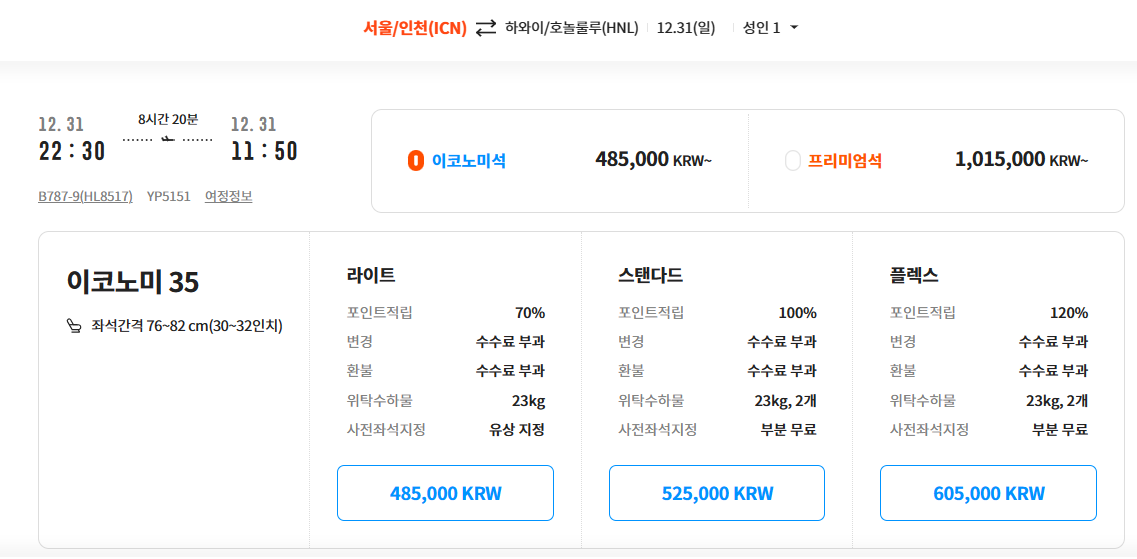Click the 이코노미 35 heading
The height and width of the screenshot is (559, 1137).
[x=133, y=283]
